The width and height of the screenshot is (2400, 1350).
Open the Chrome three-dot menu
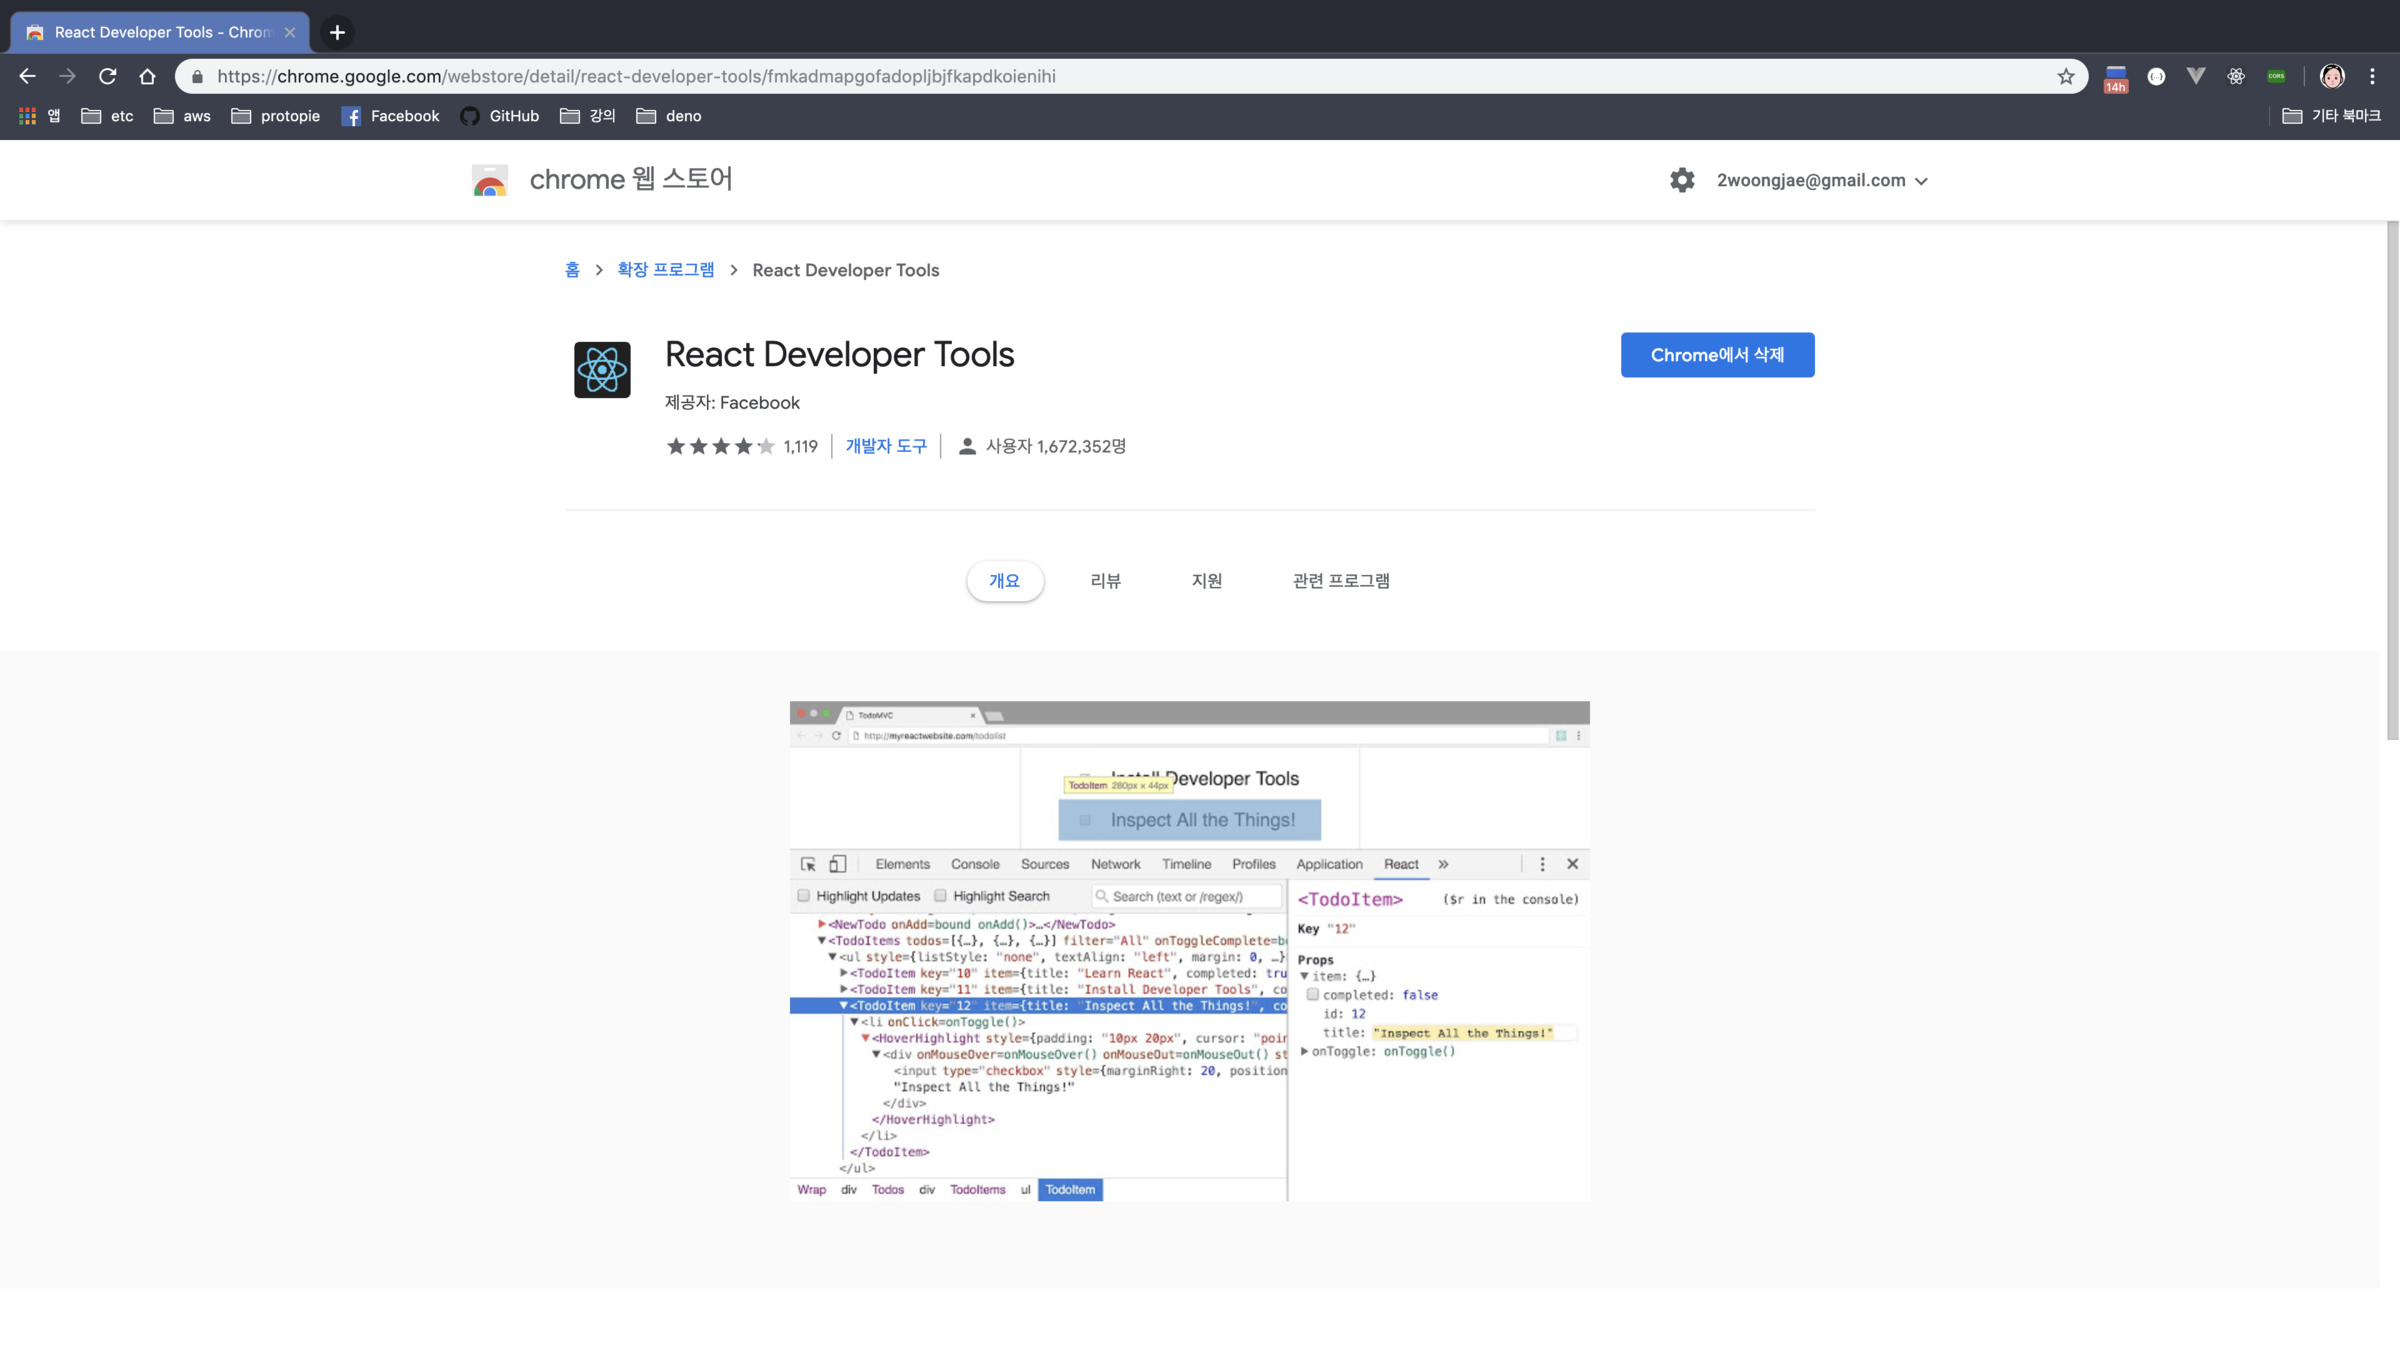click(2372, 76)
